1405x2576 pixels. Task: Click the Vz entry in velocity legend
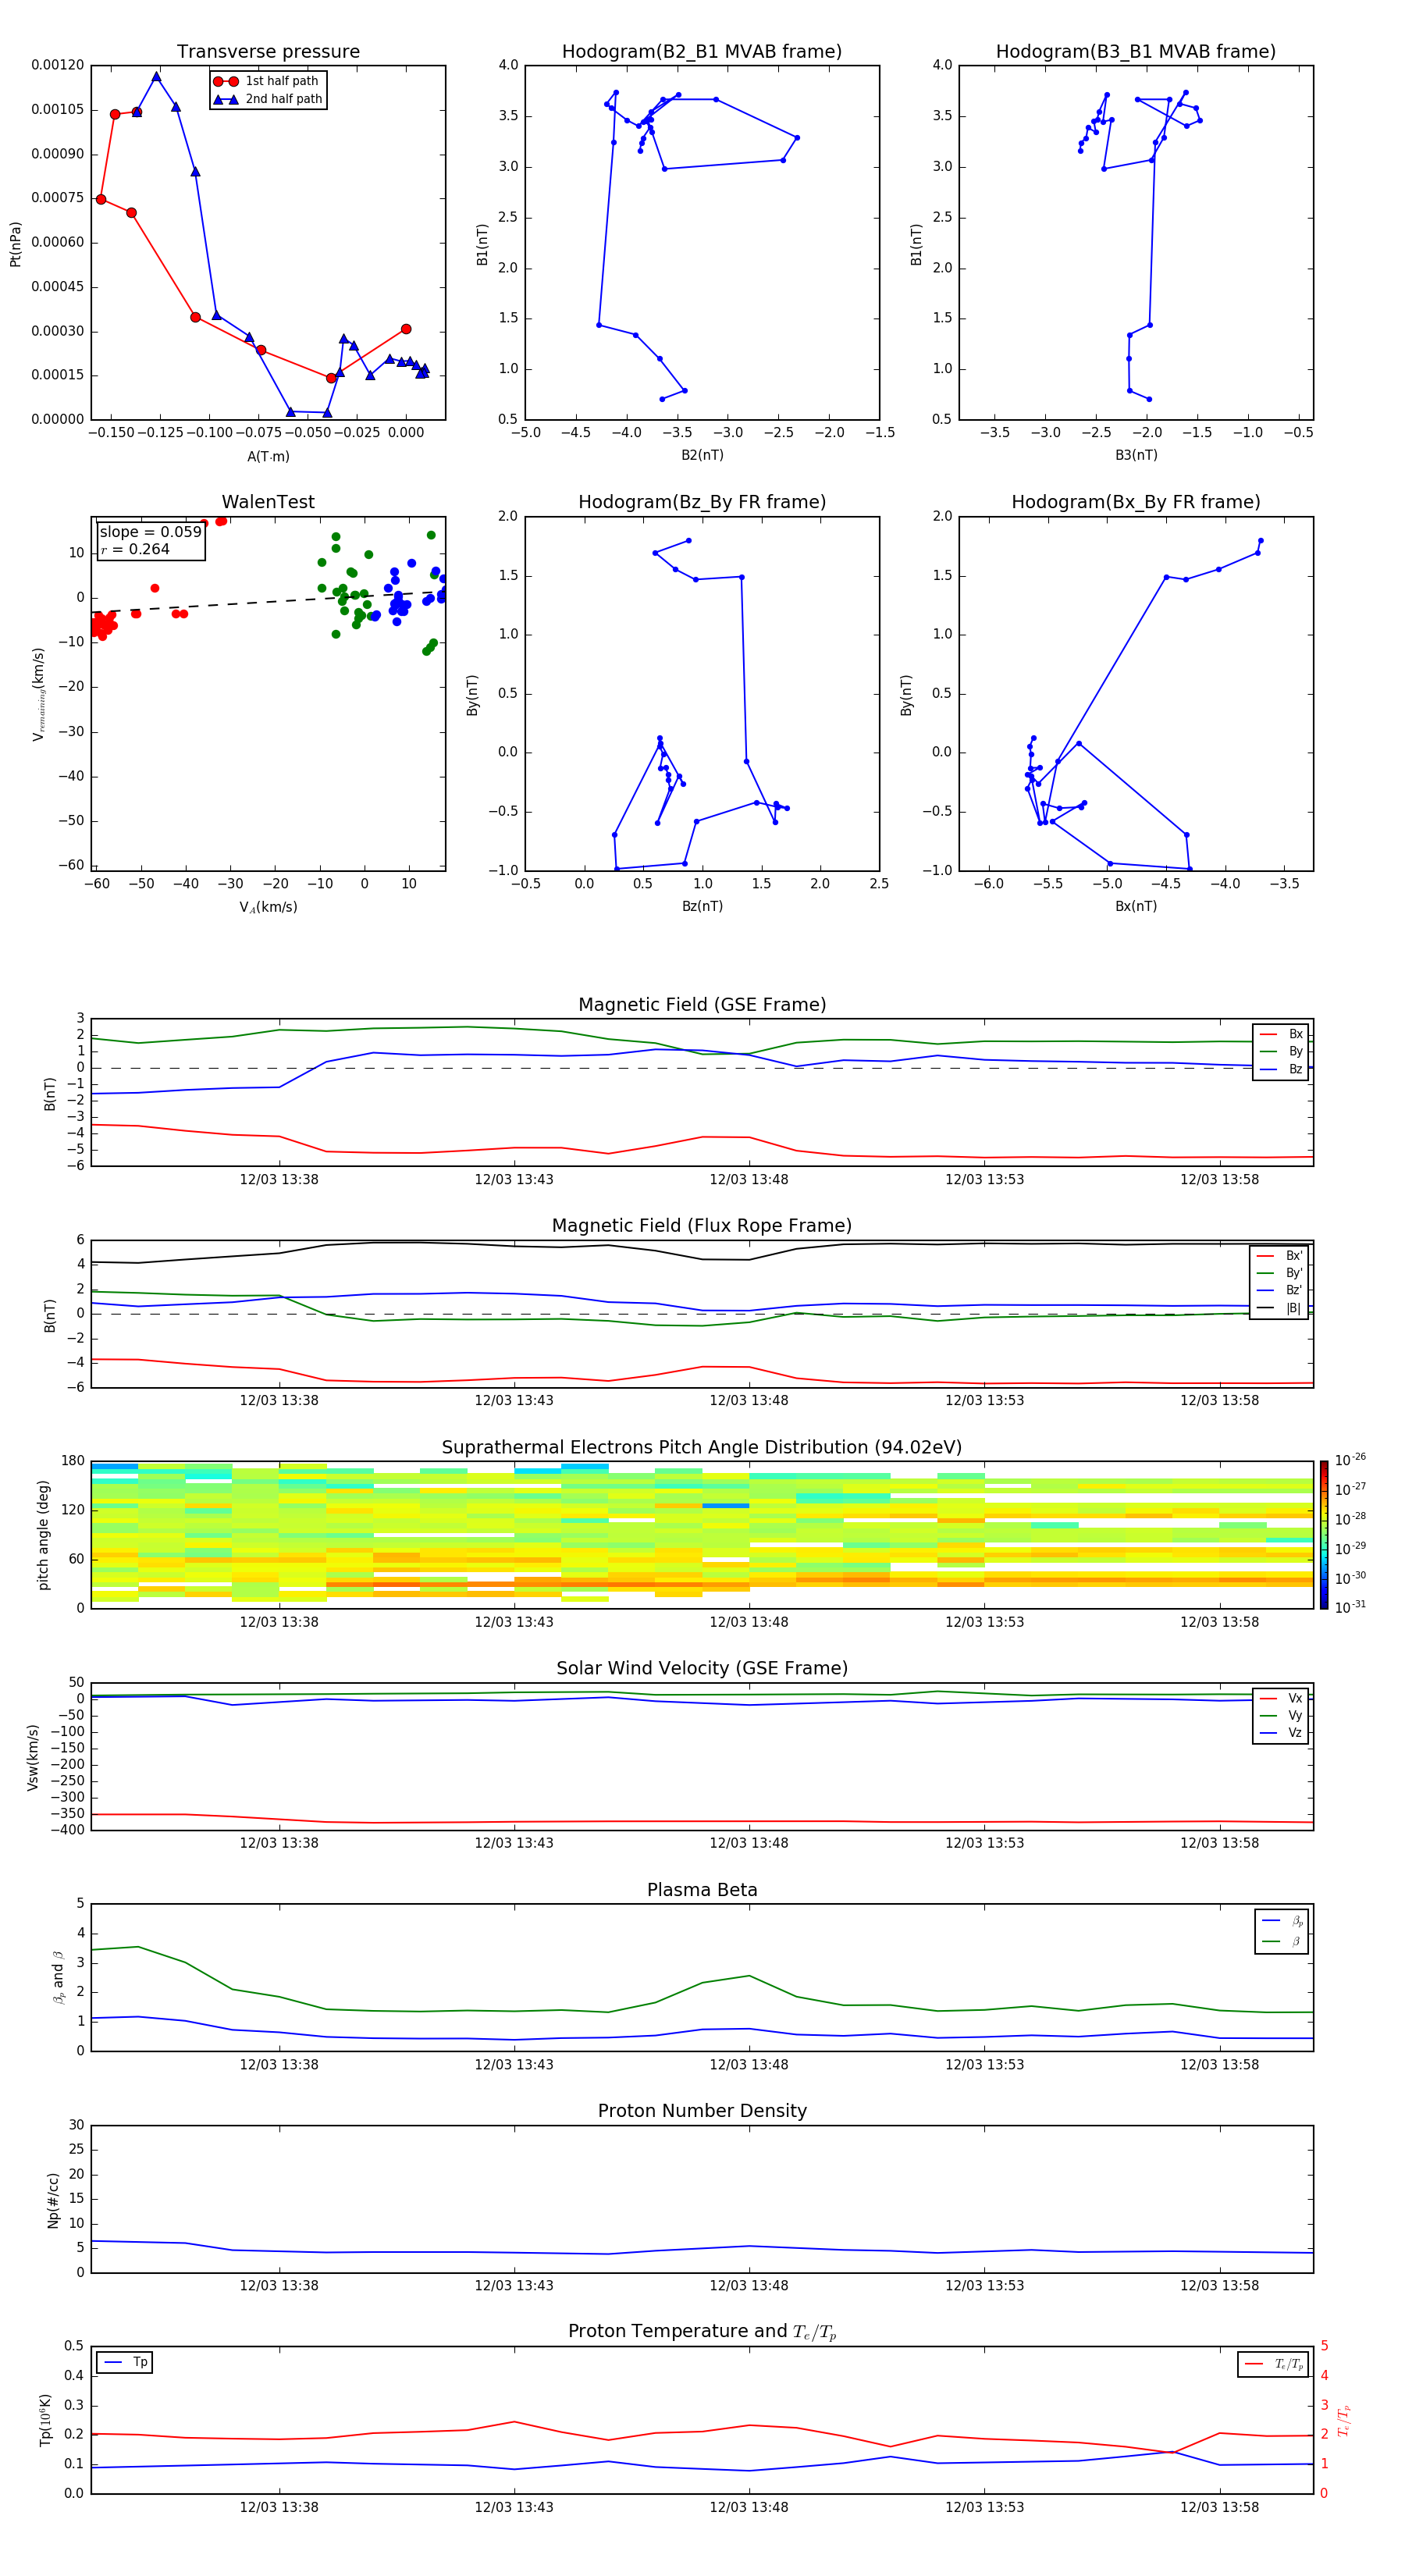coord(1281,1733)
